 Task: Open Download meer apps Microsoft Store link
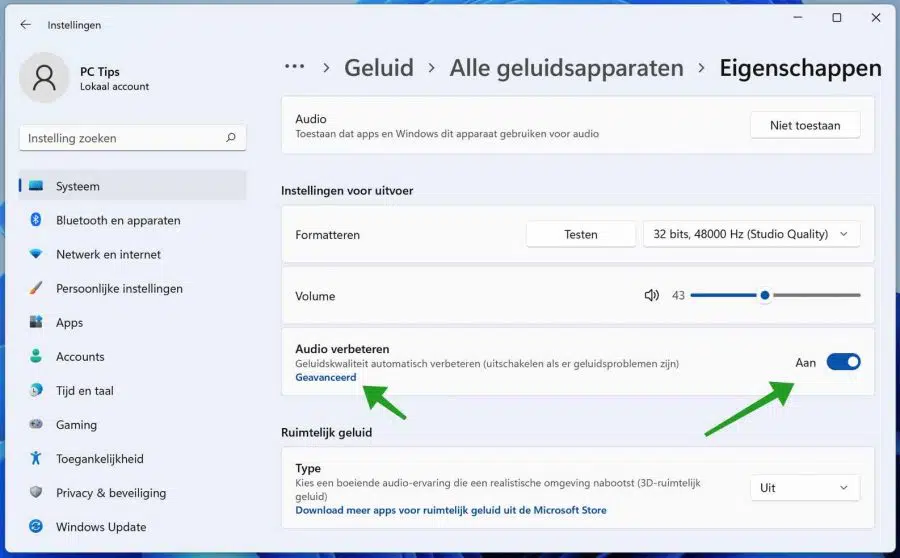[451, 510]
